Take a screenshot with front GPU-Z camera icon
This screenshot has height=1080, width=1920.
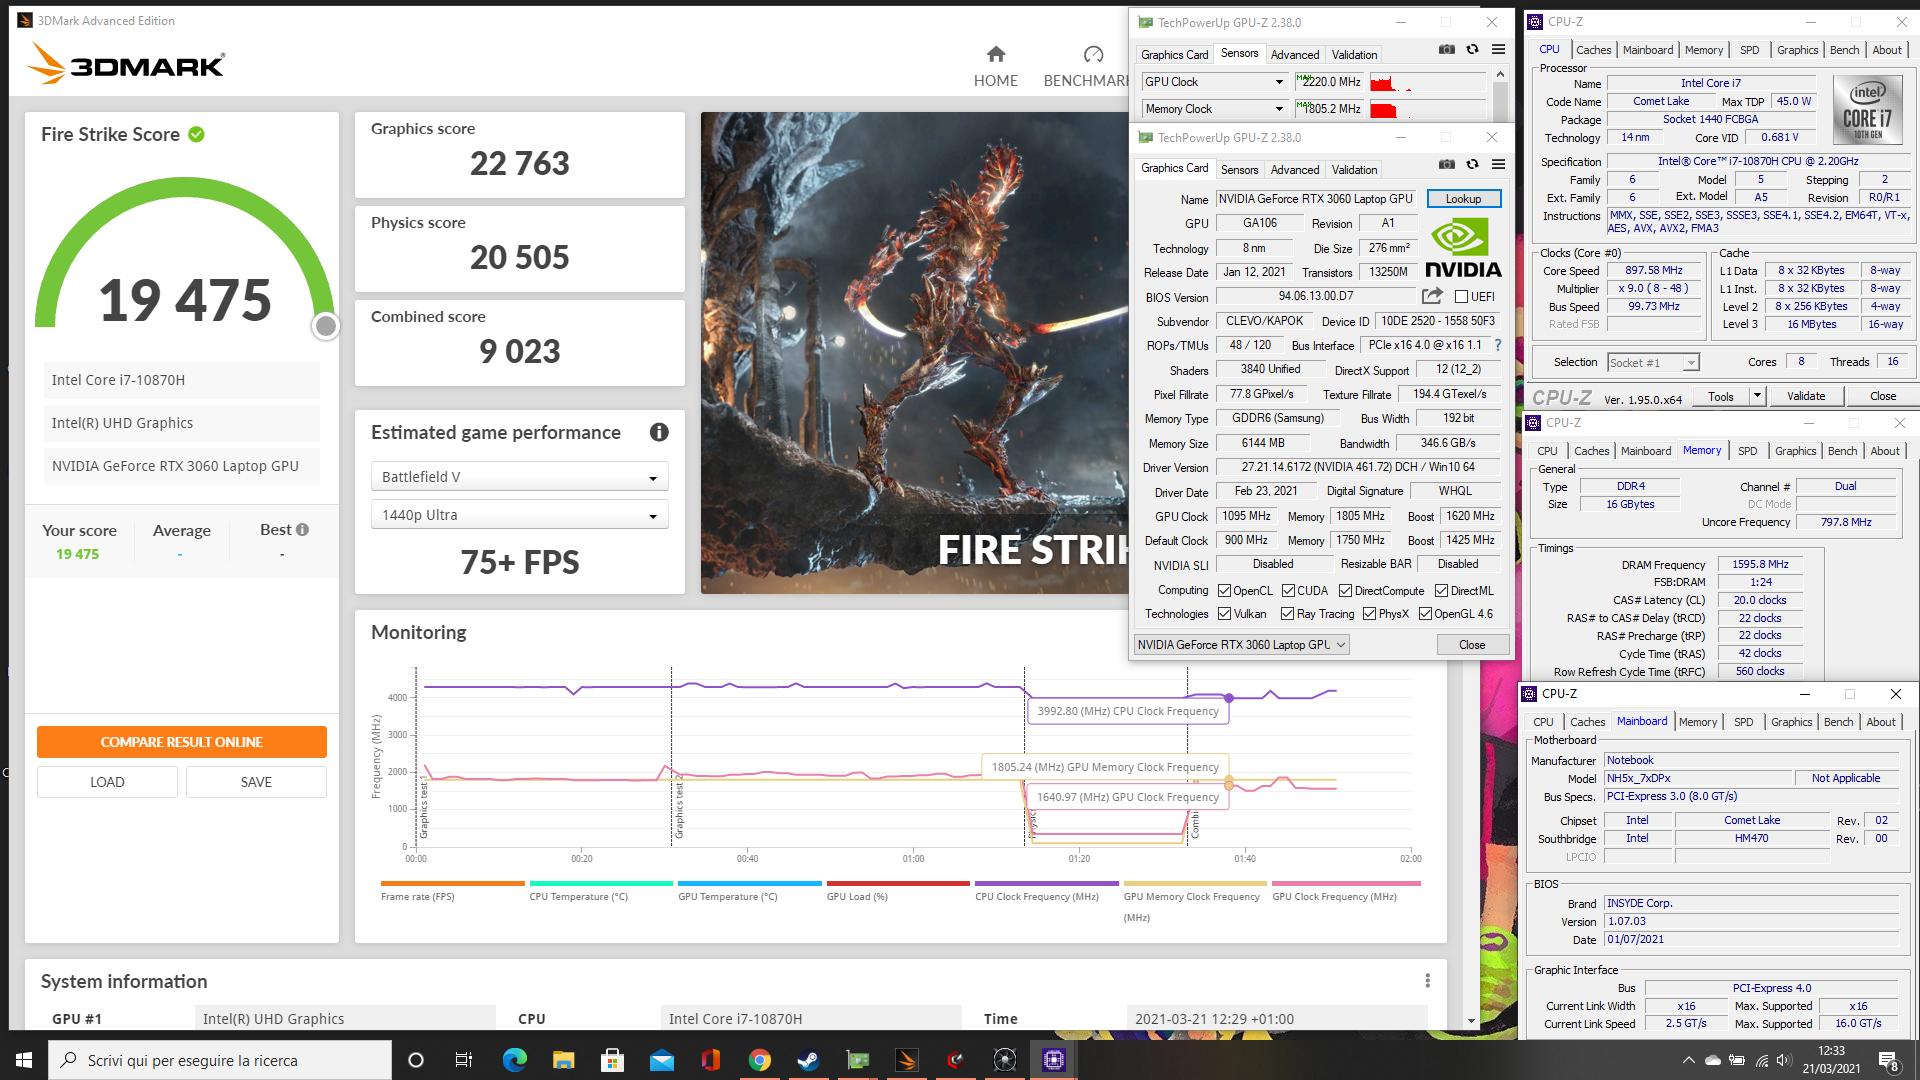[x=1446, y=164]
